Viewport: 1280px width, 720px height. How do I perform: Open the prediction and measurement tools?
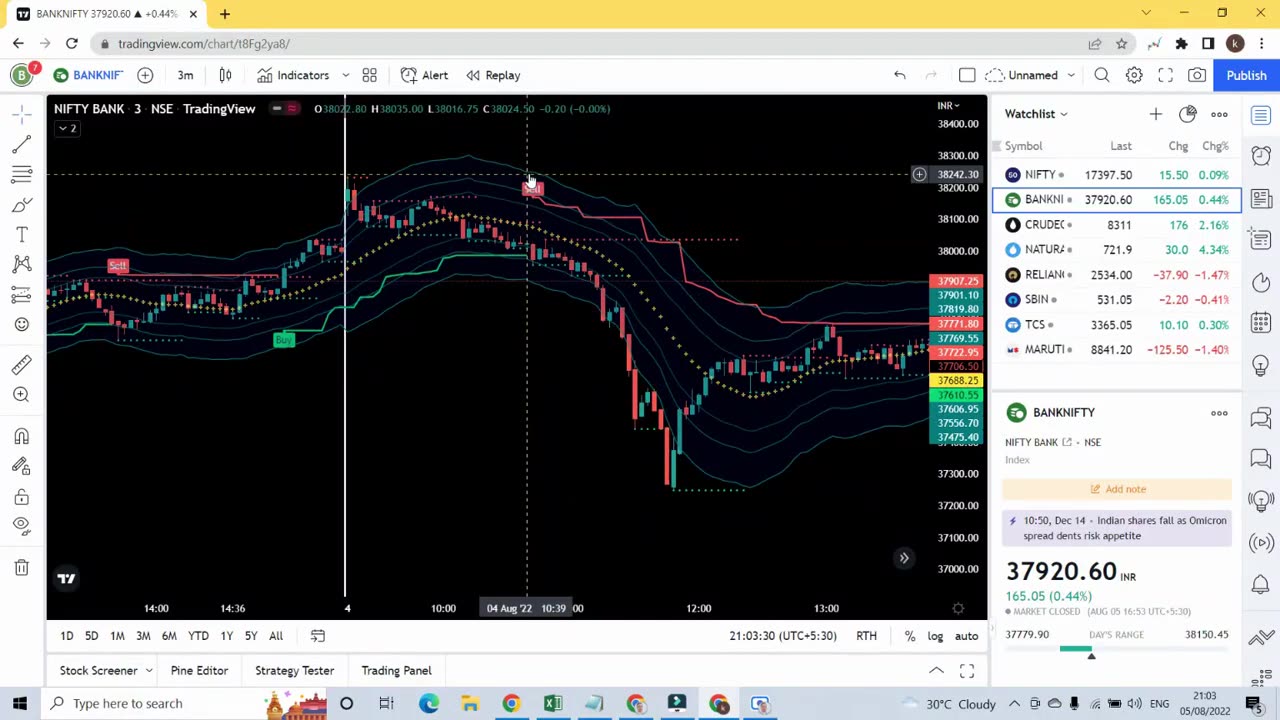[x=21, y=294]
